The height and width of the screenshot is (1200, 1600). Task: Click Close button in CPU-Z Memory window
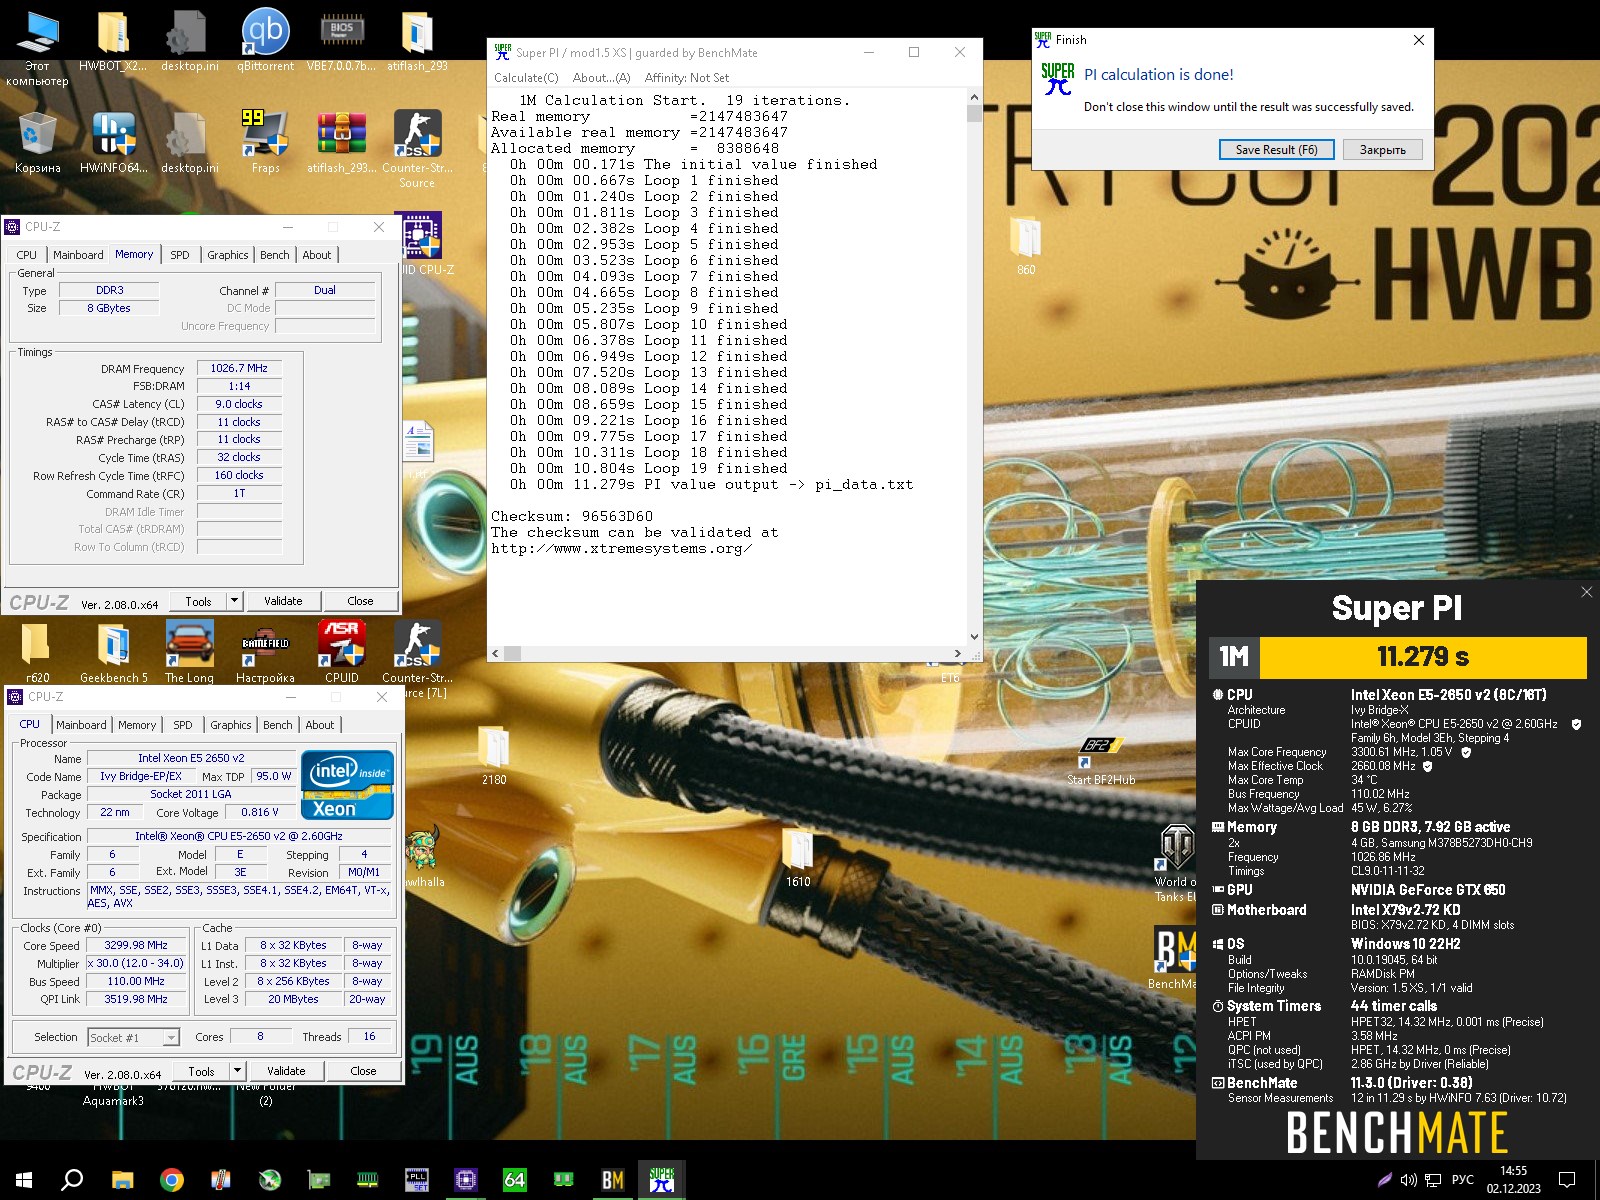pyautogui.click(x=360, y=601)
